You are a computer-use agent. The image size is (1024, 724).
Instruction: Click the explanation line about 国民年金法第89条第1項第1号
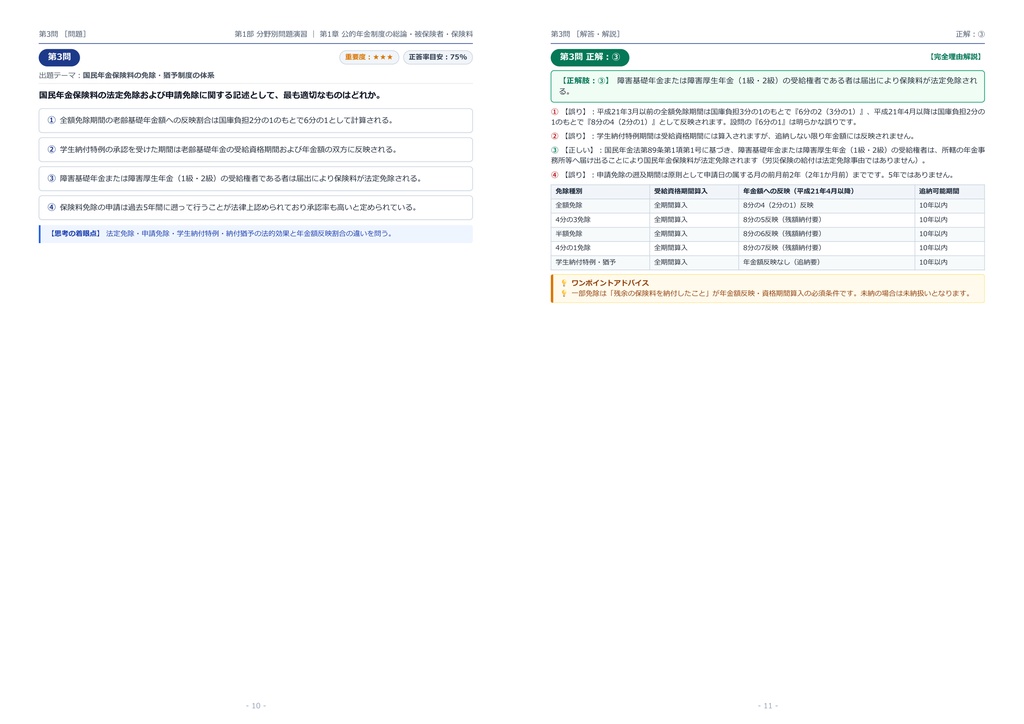pos(767,155)
